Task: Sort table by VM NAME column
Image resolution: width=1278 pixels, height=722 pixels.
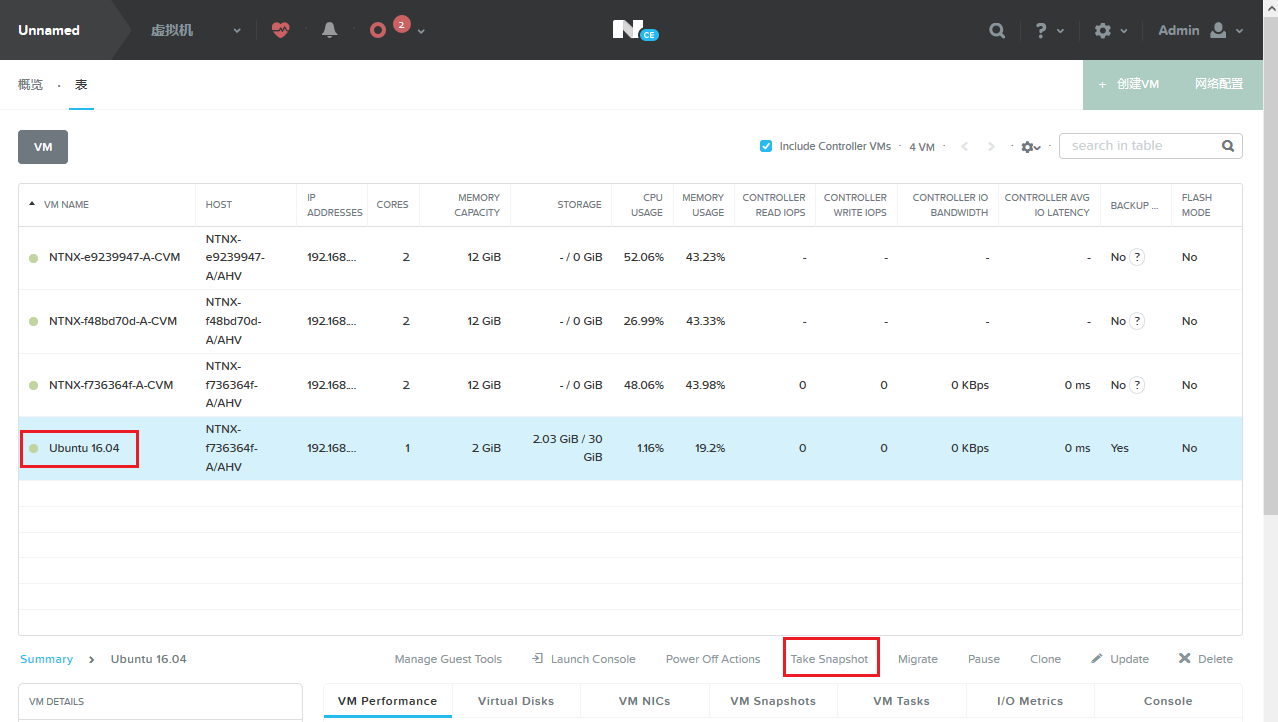Action: tap(66, 204)
